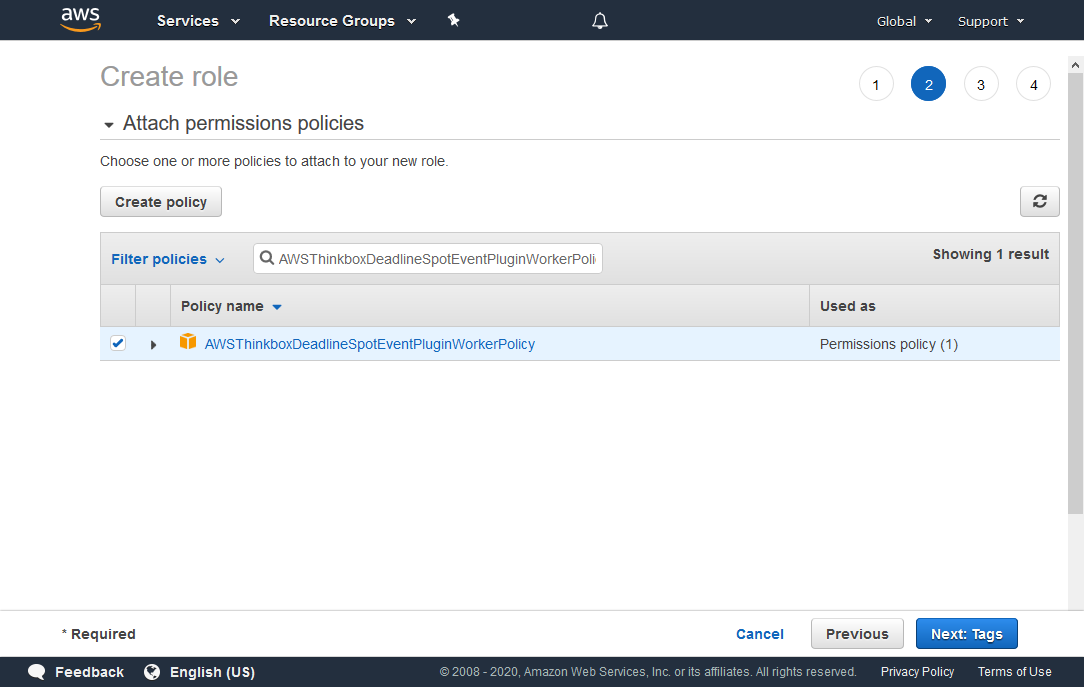Open the AWSThinkboxDeadlineSpotEventPluginWorkerPolicy link

[369, 344]
